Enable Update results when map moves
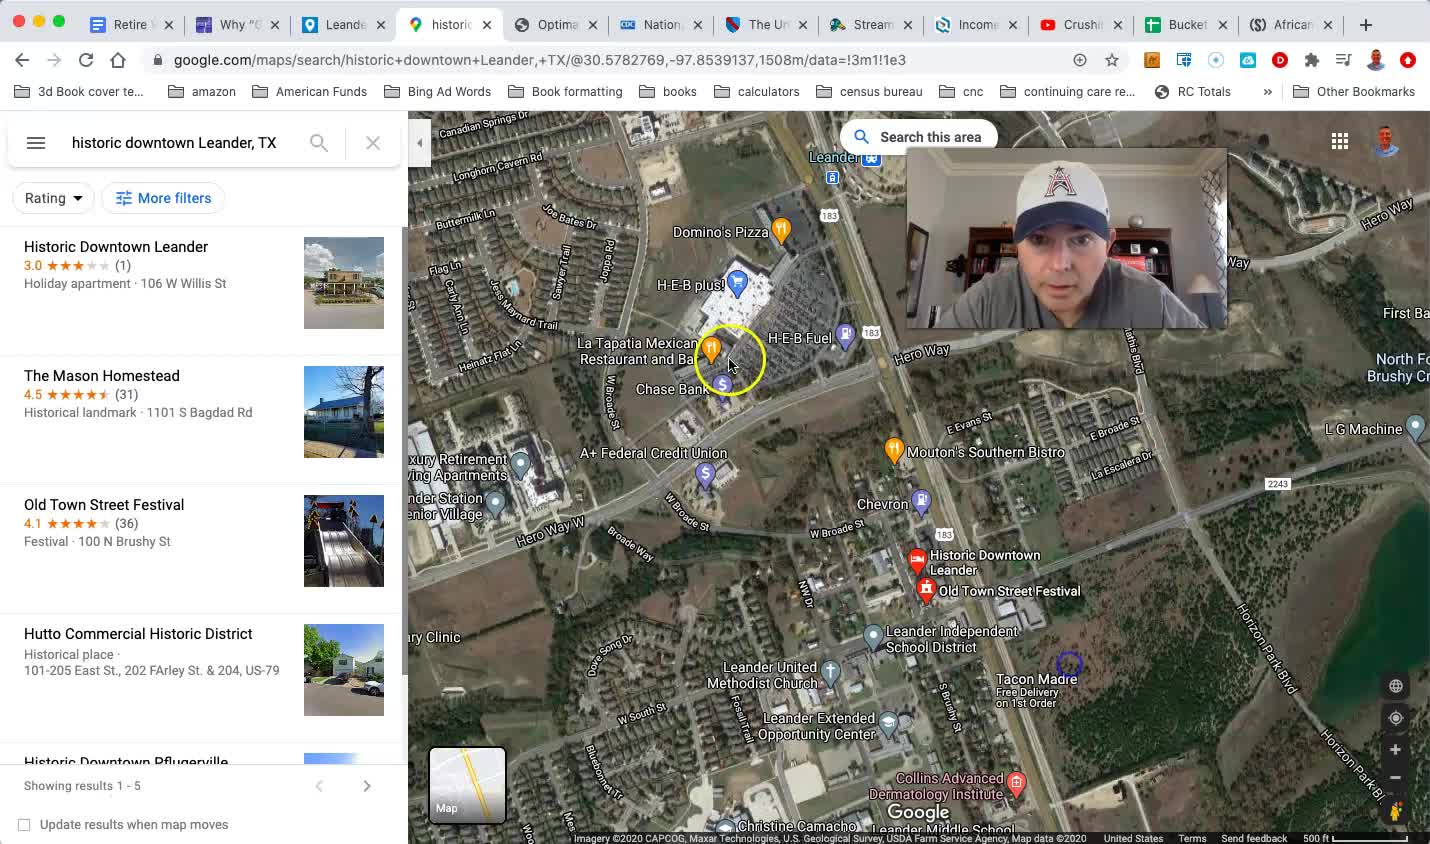 (24, 825)
